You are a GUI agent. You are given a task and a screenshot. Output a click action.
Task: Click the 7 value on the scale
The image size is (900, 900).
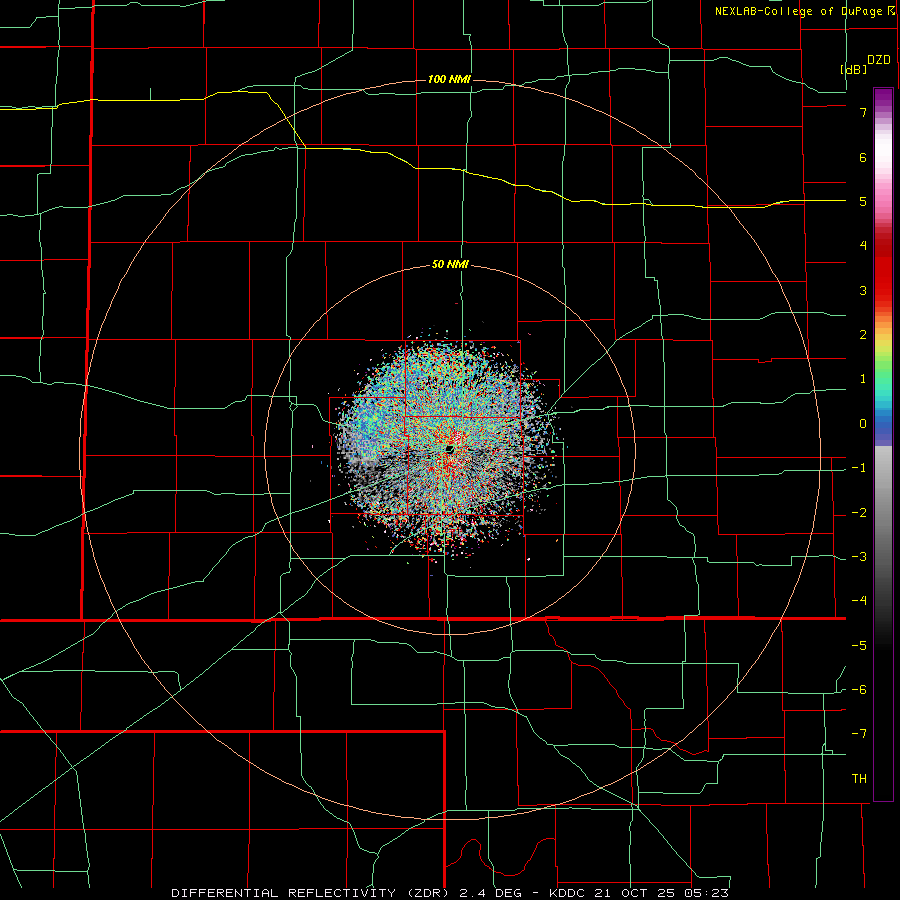[863, 112]
